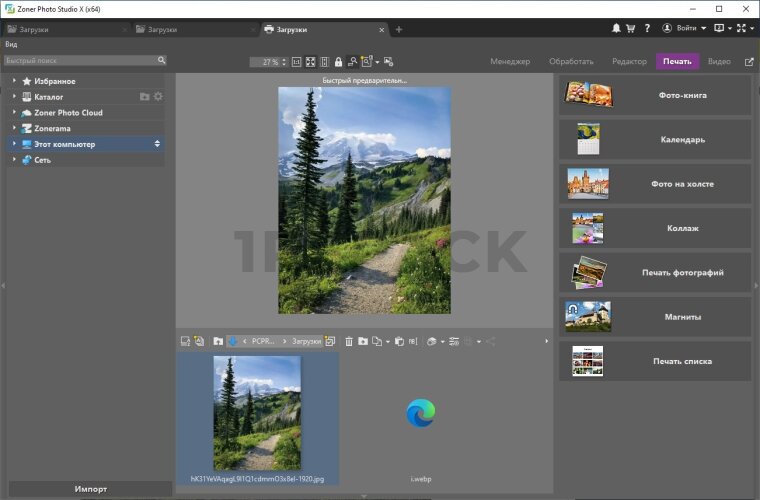The width and height of the screenshot is (760, 500).
Task: Click the external window icon beside Видео
Action: tap(749, 62)
